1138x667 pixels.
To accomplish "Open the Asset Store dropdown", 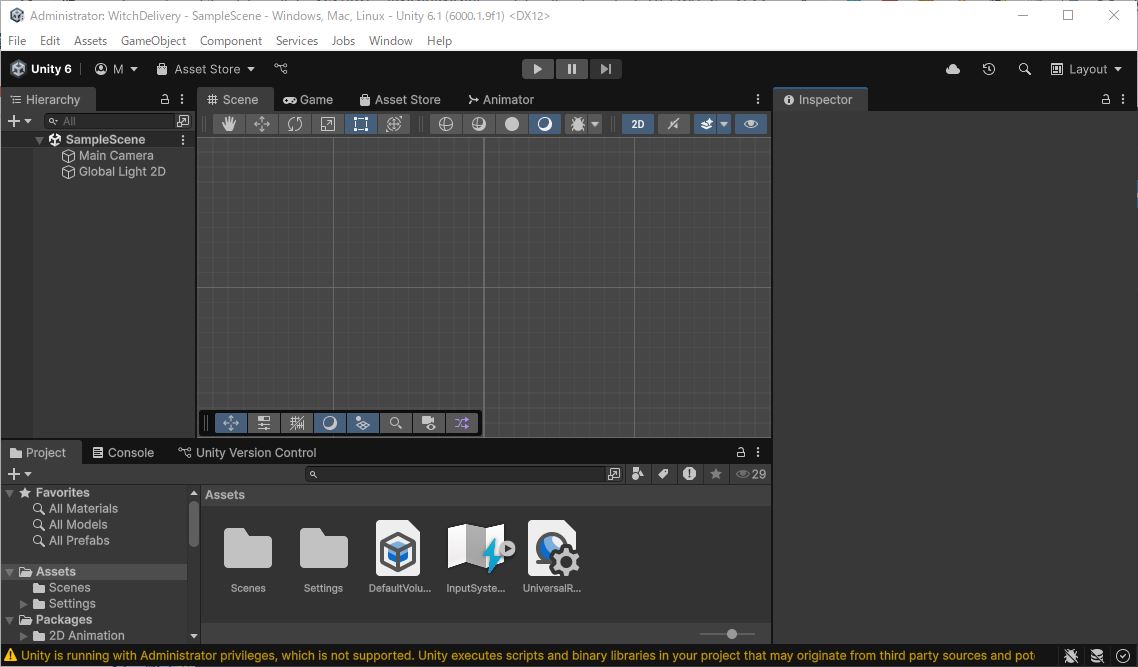I will [x=206, y=69].
